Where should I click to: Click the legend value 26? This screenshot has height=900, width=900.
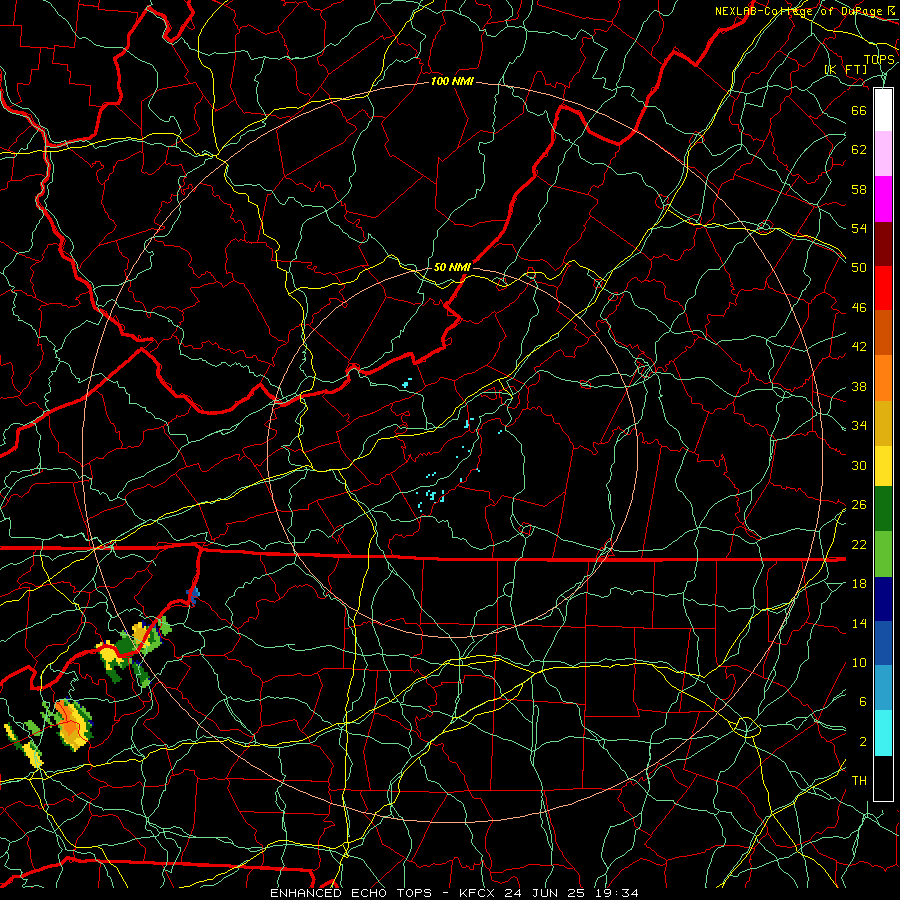pyautogui.click(x=859, y=505)
